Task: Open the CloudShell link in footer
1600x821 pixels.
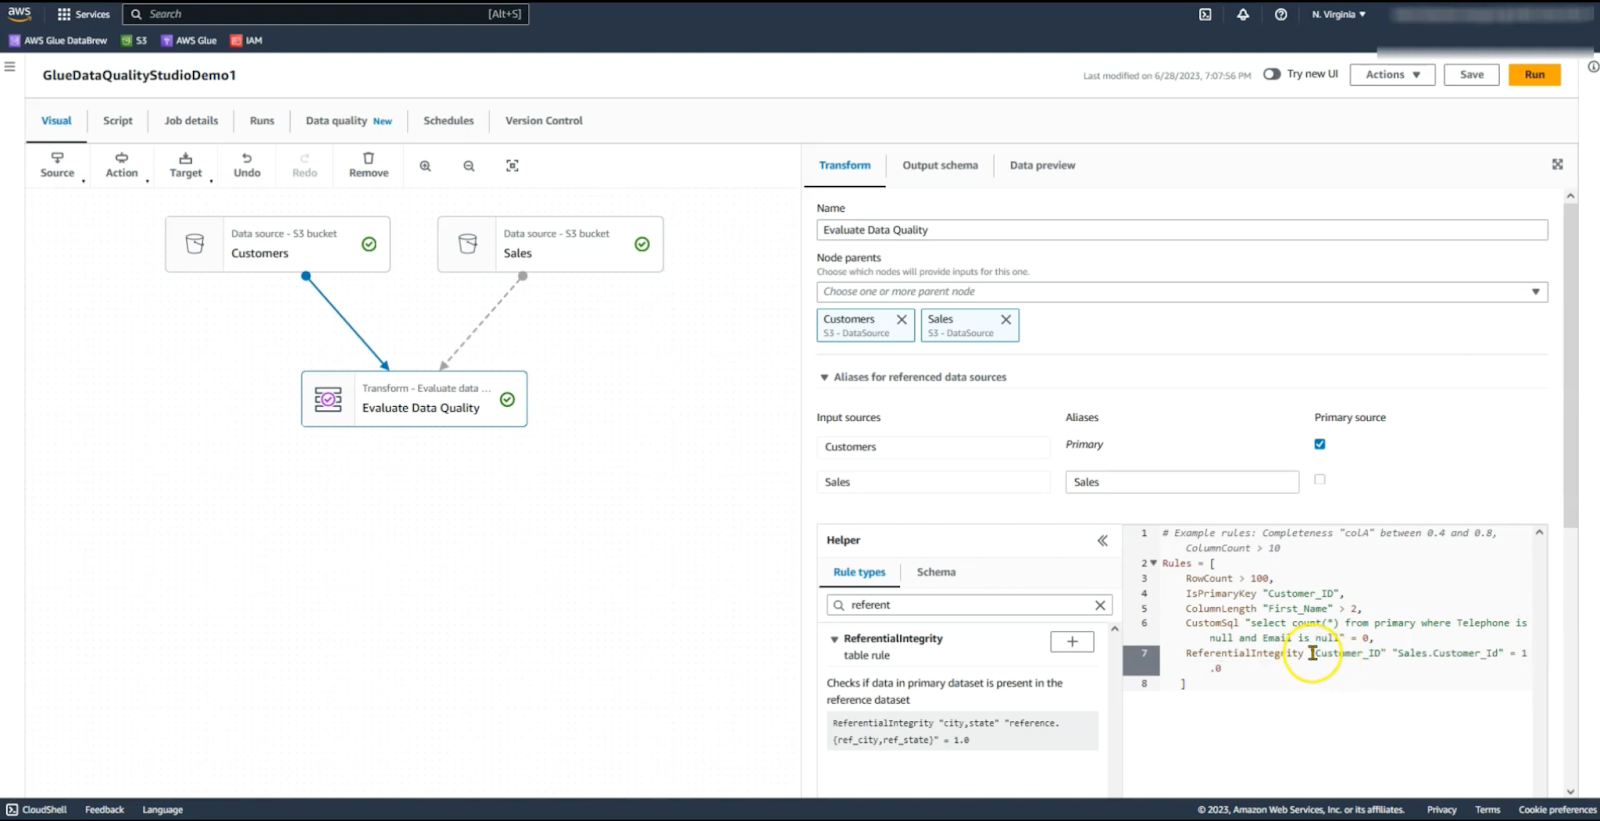Action: (36, 810)
